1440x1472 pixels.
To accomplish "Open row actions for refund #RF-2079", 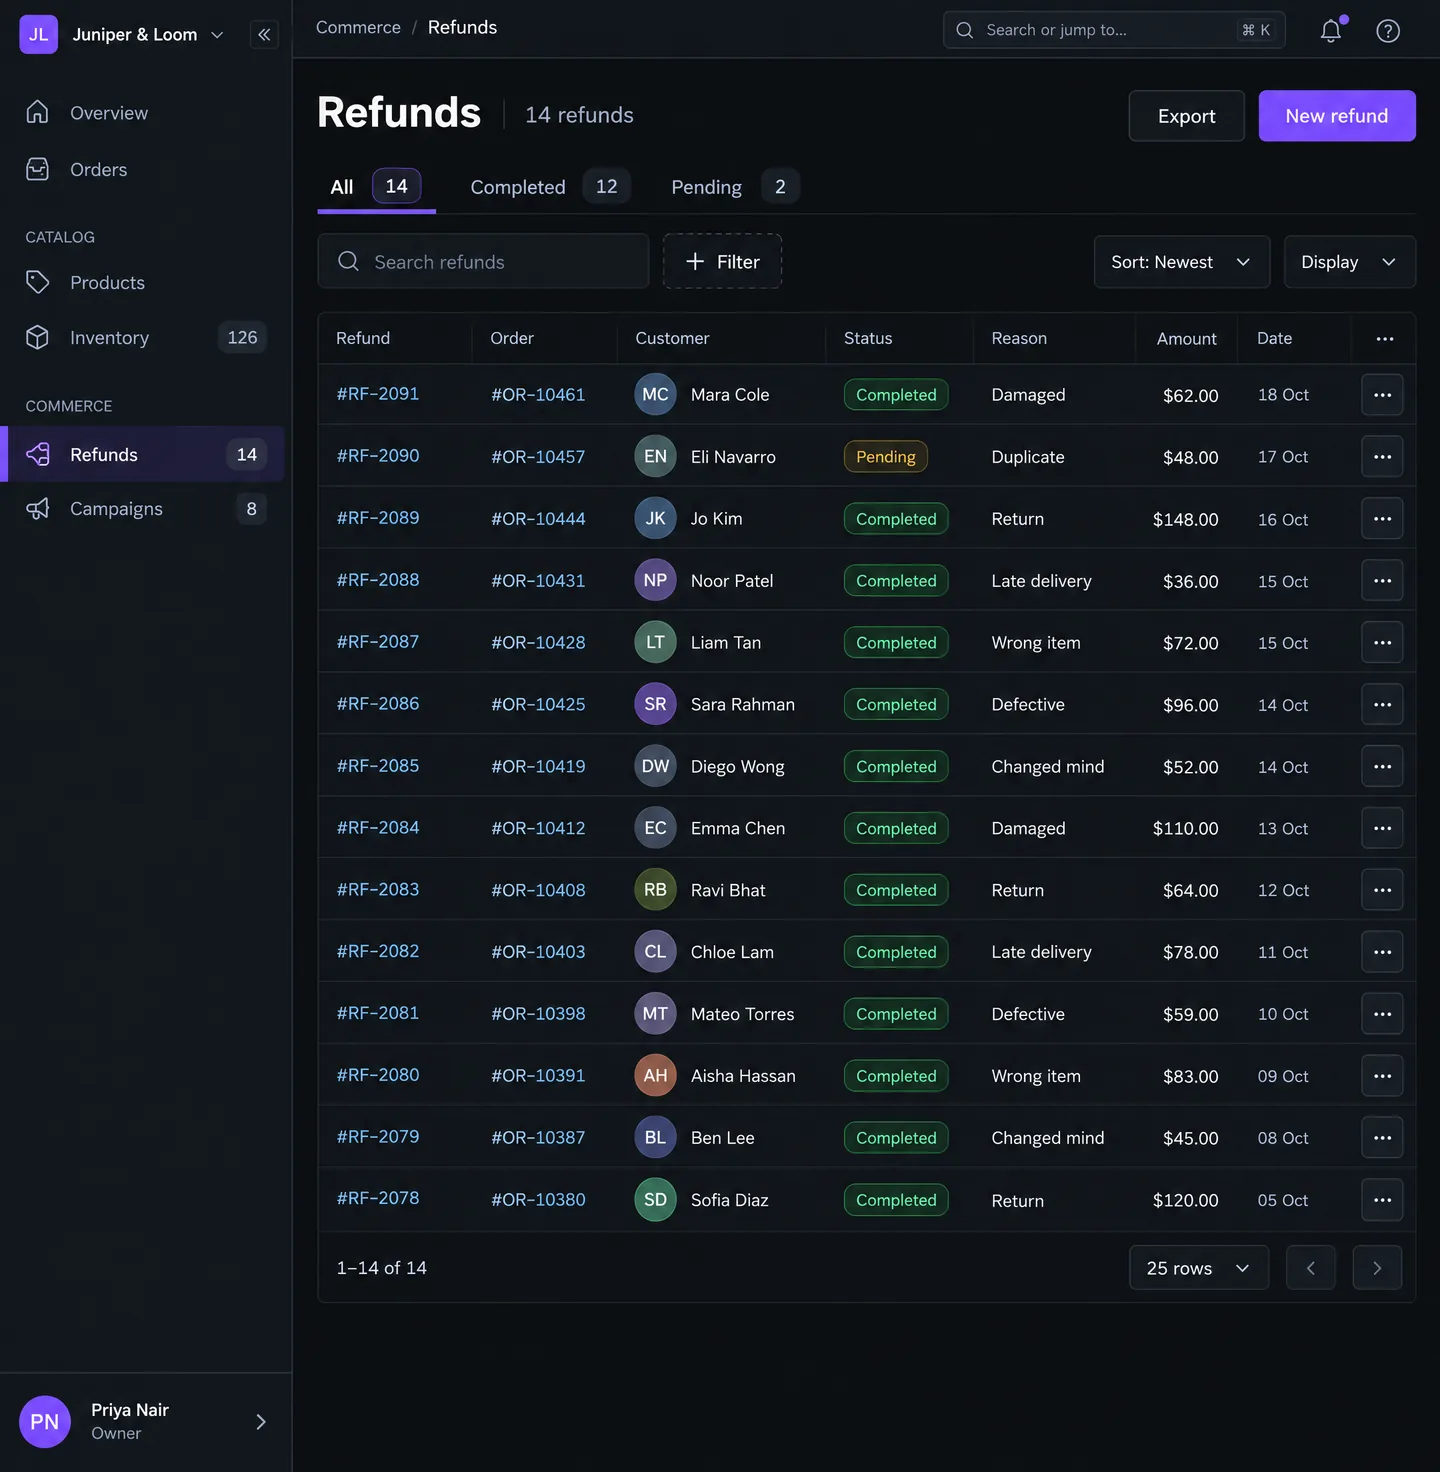I will coord(1382,1138).
